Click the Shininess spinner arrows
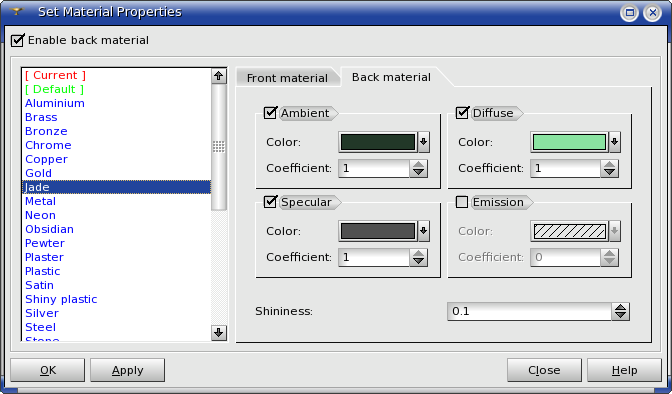 (x=621, y=311)
